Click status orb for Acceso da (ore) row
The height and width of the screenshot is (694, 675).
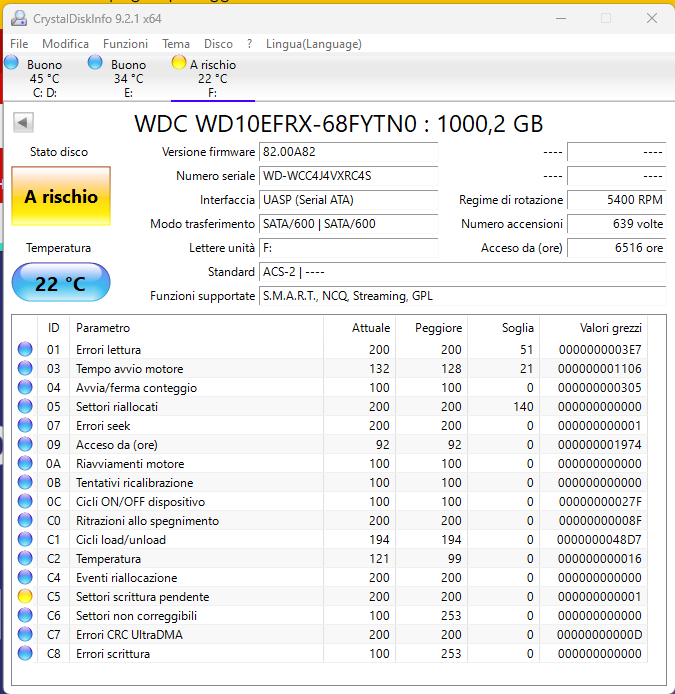click(25, 444)
